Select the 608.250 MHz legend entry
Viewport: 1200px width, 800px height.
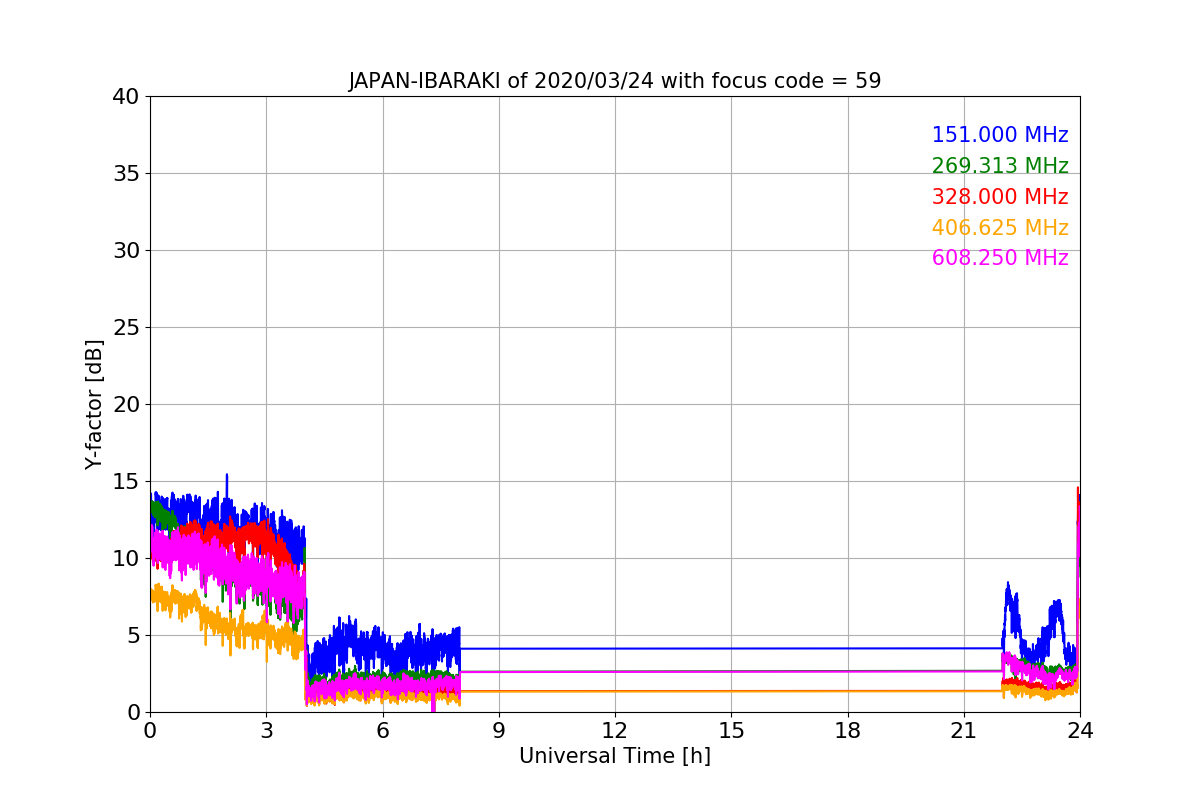pyautogui.click(x=1000, y=258)
